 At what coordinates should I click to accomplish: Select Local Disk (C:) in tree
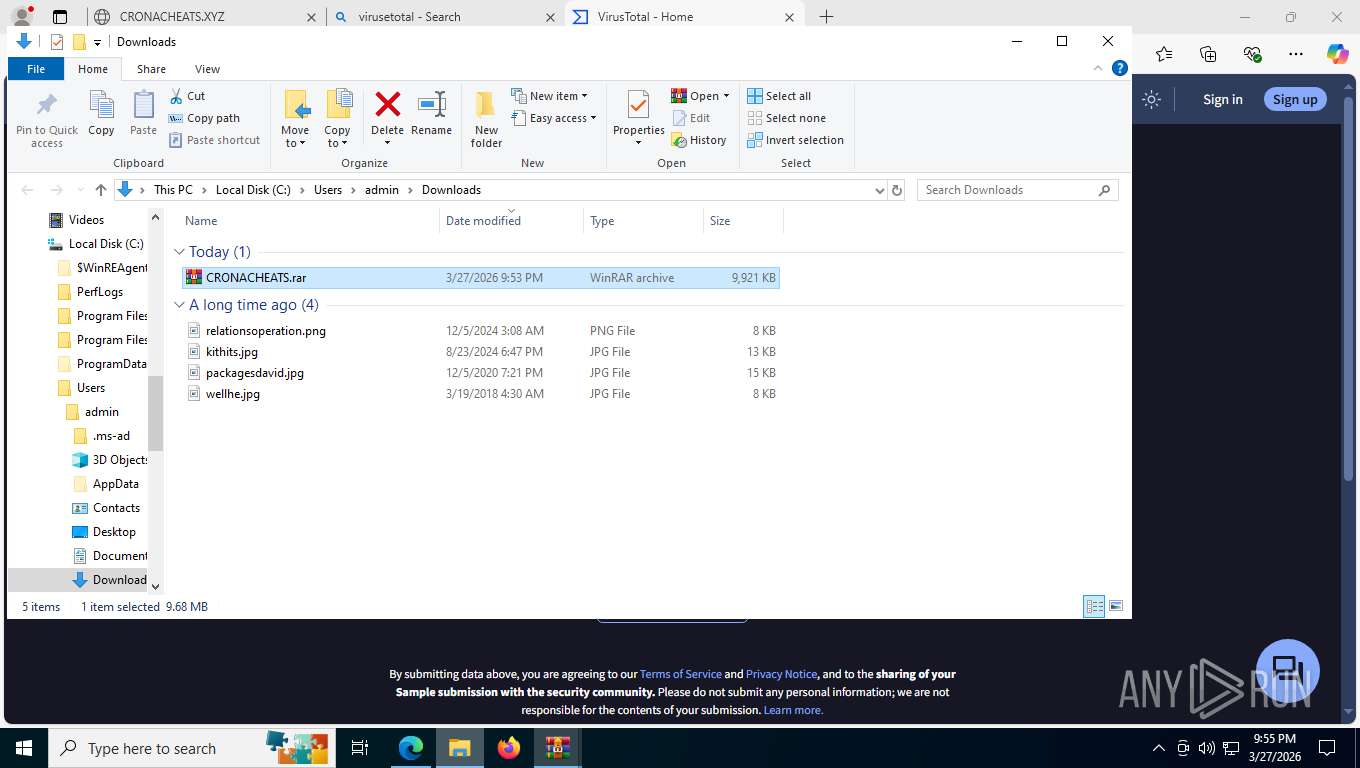pyautogui.click(x=105, y=244)
